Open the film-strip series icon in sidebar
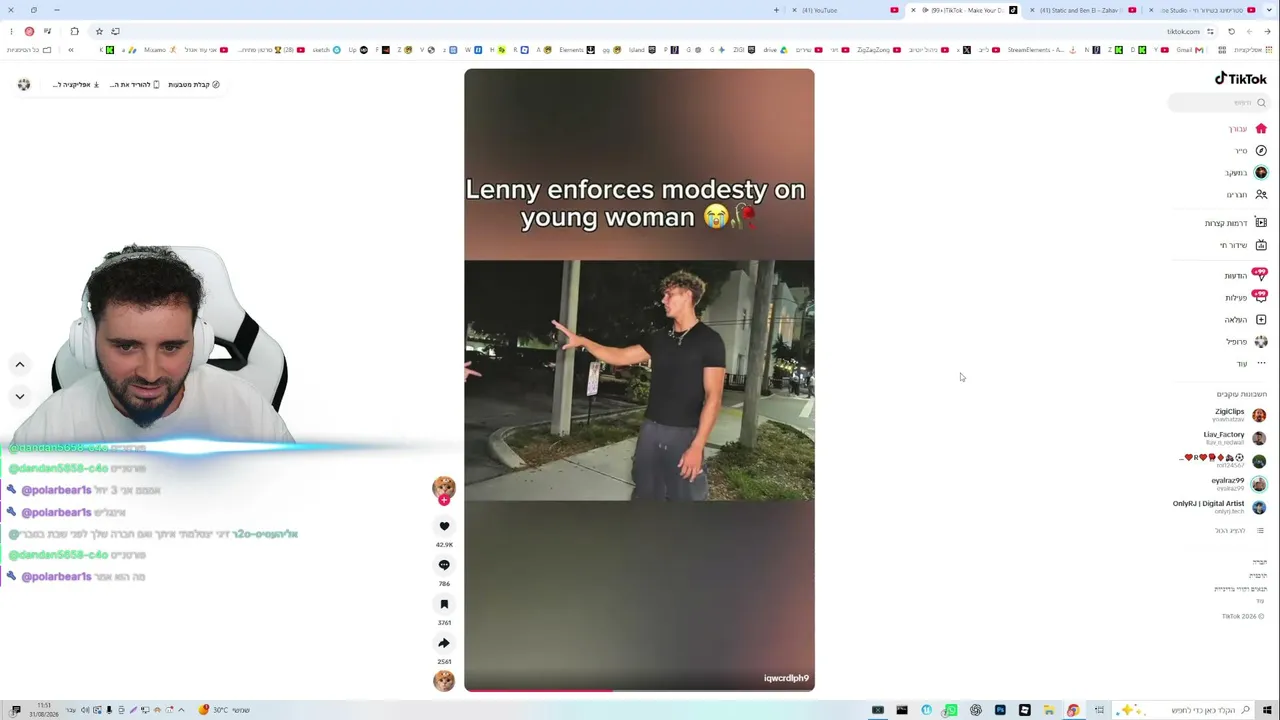Viewport: 1280px width, 720px height. tap(1261, 223)
